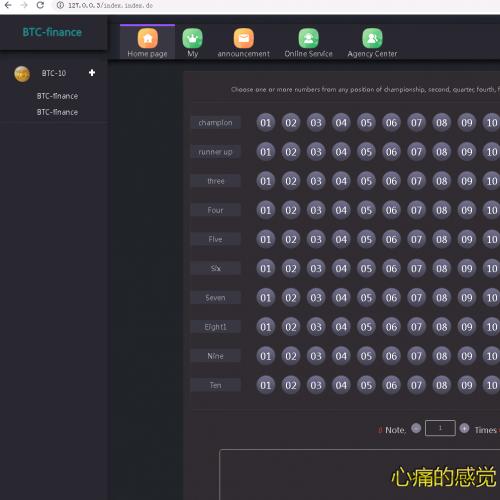Image resolution: width=500 pixels, height=500 pixels.
Task: Select number 01 in champion row
Action: pyautogui.click(x=266, y=123)
